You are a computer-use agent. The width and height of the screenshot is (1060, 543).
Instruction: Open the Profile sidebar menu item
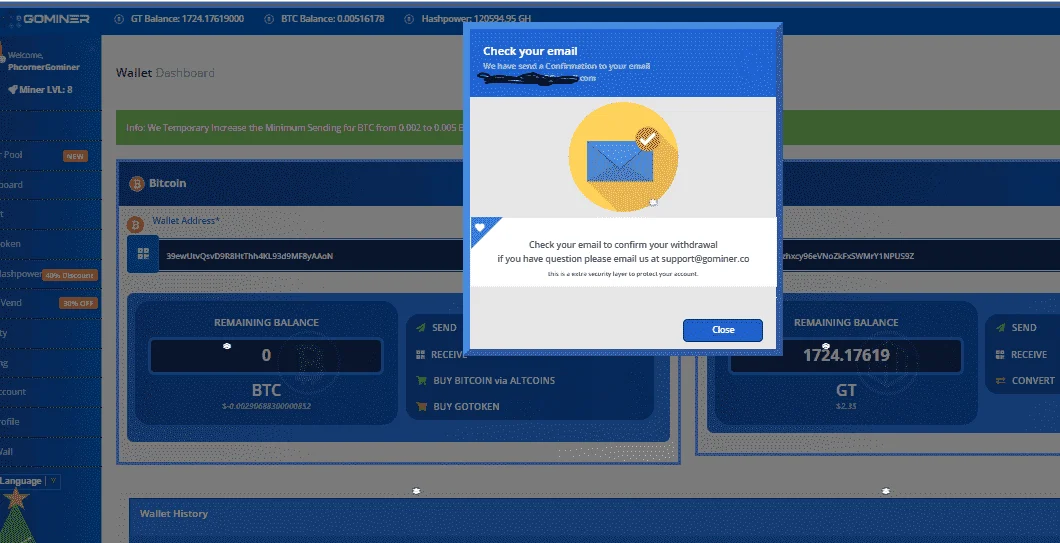49,422
